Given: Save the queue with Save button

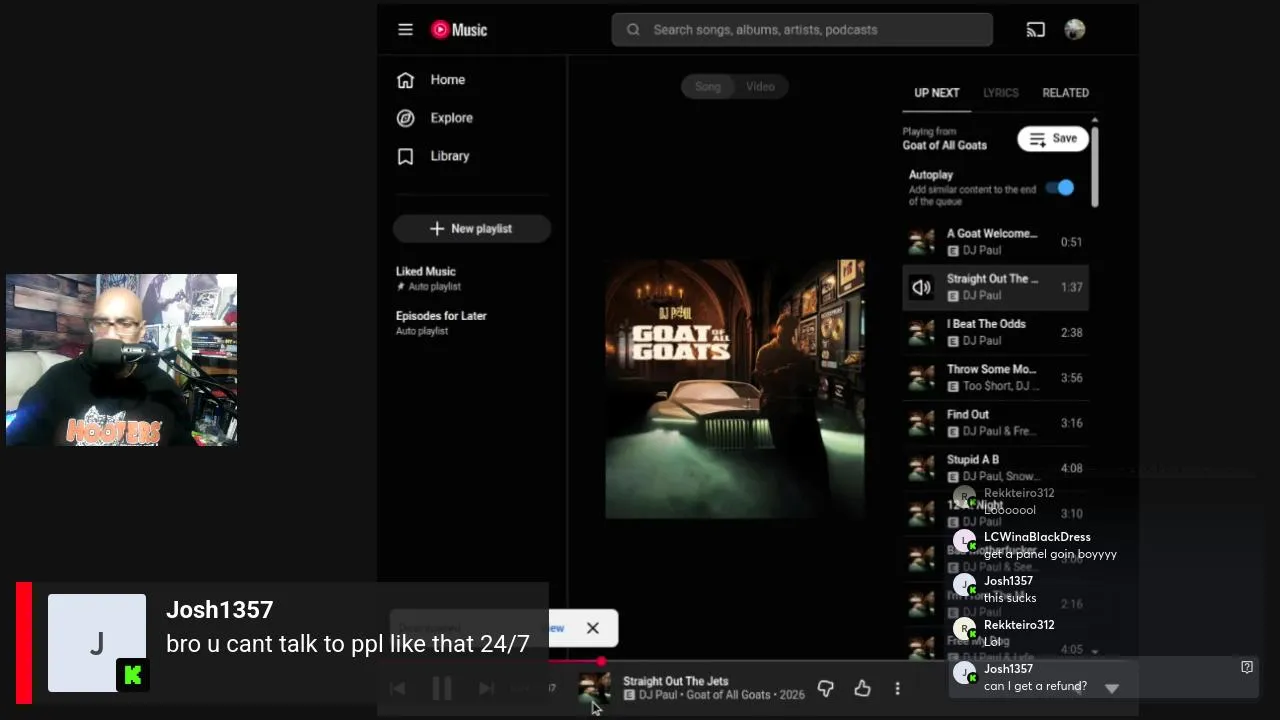Looking at the screenshot, I should (x=1053, y=139).
